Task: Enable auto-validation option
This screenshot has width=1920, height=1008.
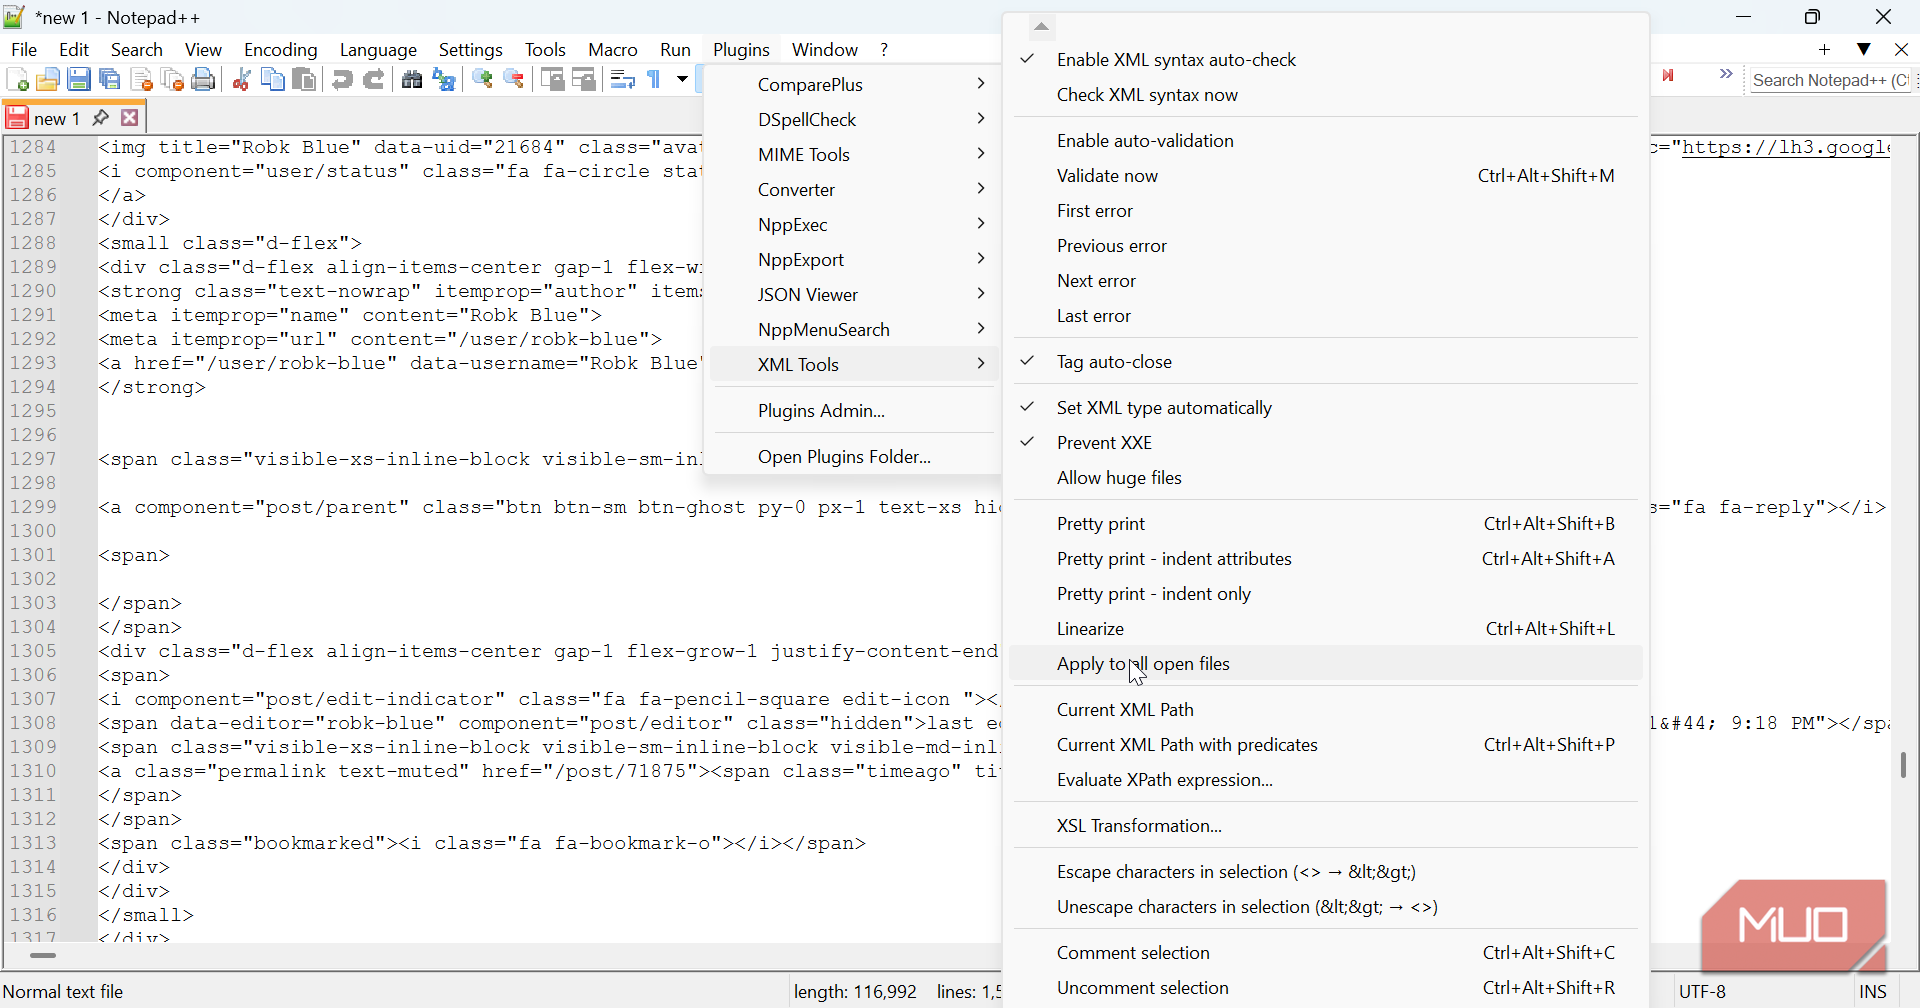Action: pyautogui.click(x=1325, y=141)
